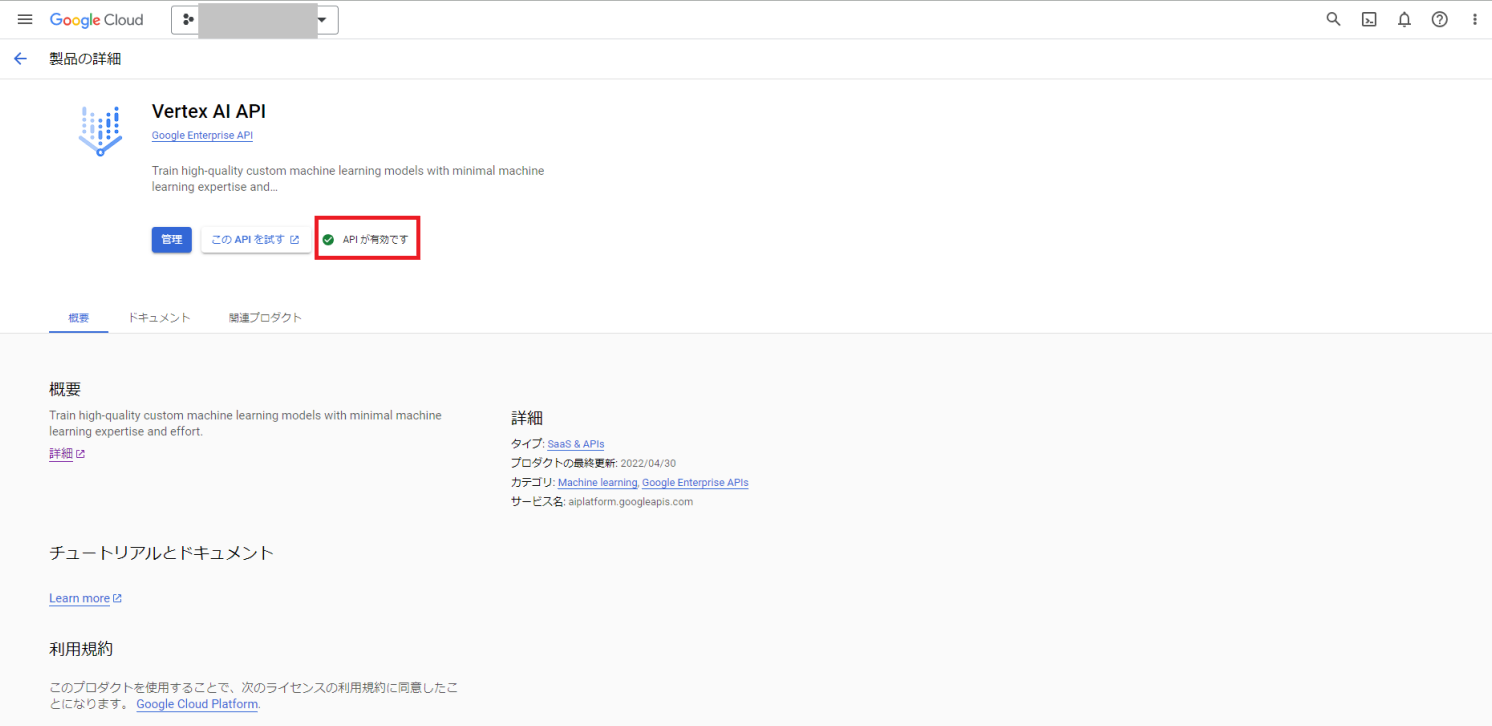This screenshot has width=1492, height=726.
Task: Open the Learn more link
Action: (85, 598)
